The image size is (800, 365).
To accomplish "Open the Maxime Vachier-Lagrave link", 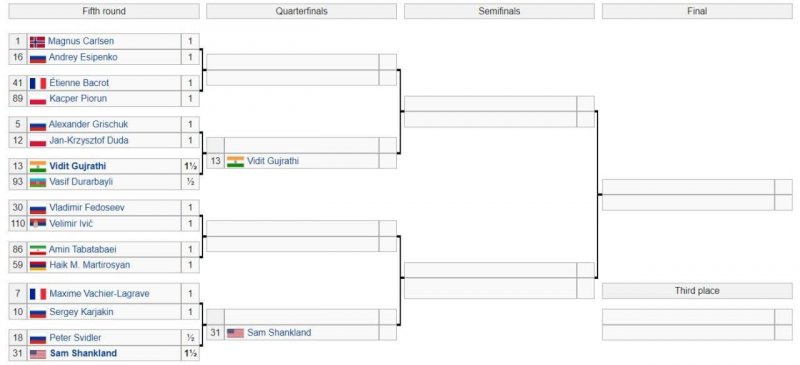I will click(x=99, y=294).
